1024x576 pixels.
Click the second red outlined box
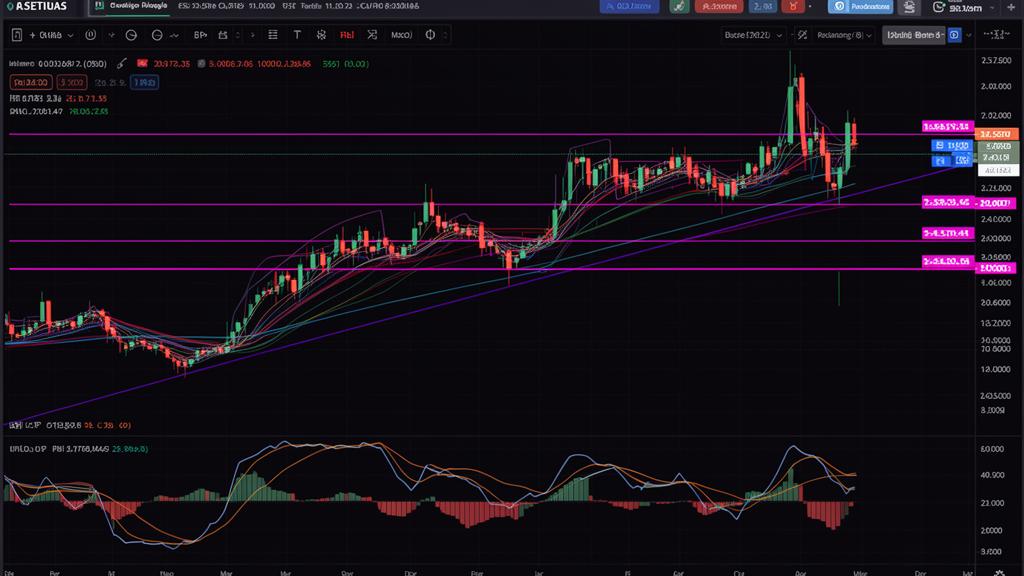(72, 82)
